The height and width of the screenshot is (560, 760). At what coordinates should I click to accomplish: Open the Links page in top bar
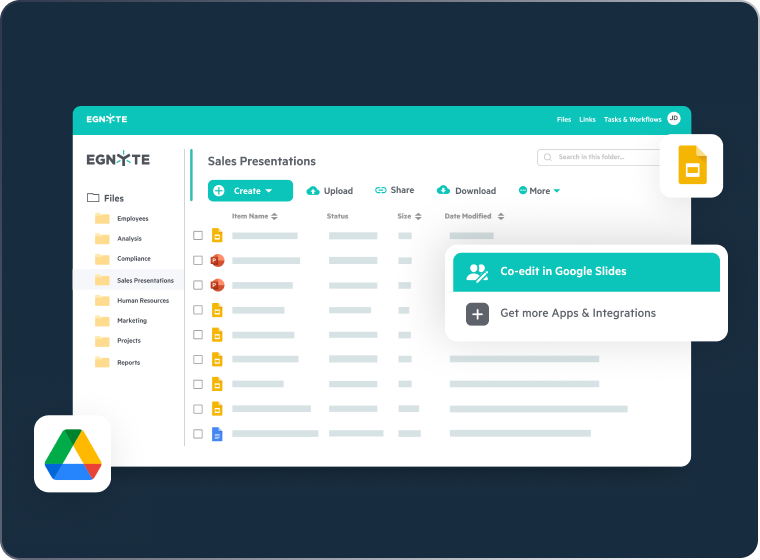587,119
